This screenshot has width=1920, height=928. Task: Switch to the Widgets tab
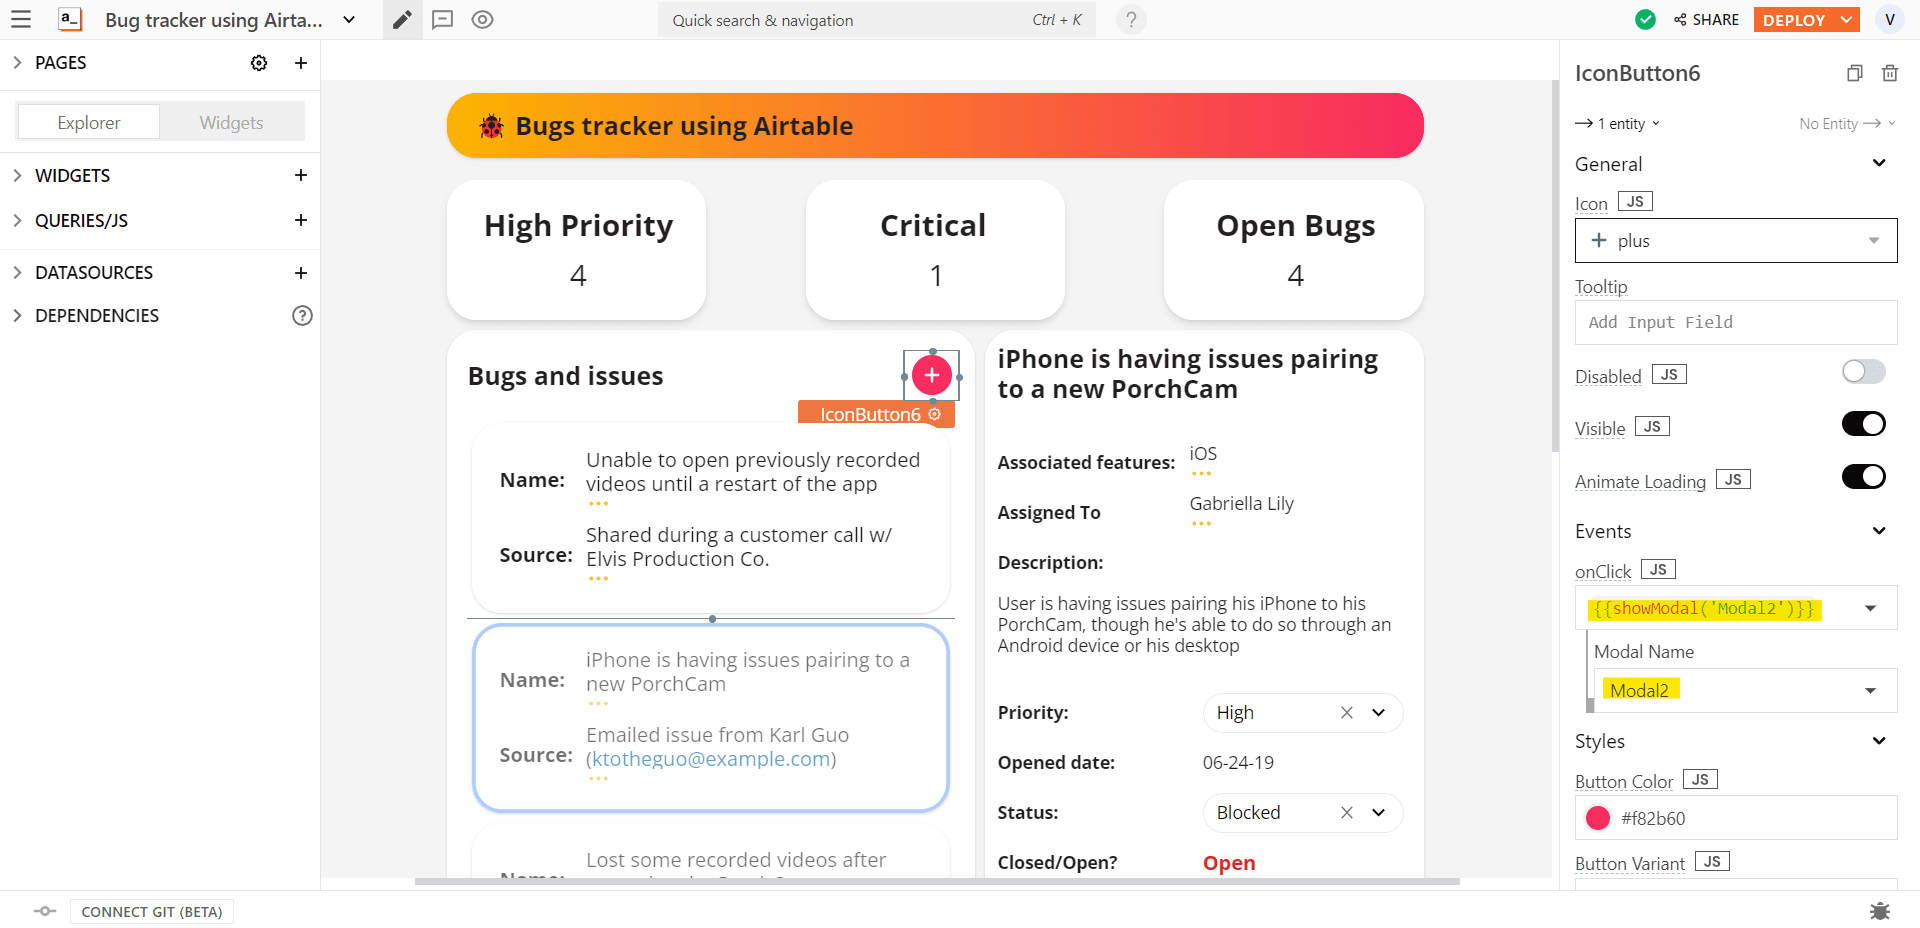(x=231, y=123)
